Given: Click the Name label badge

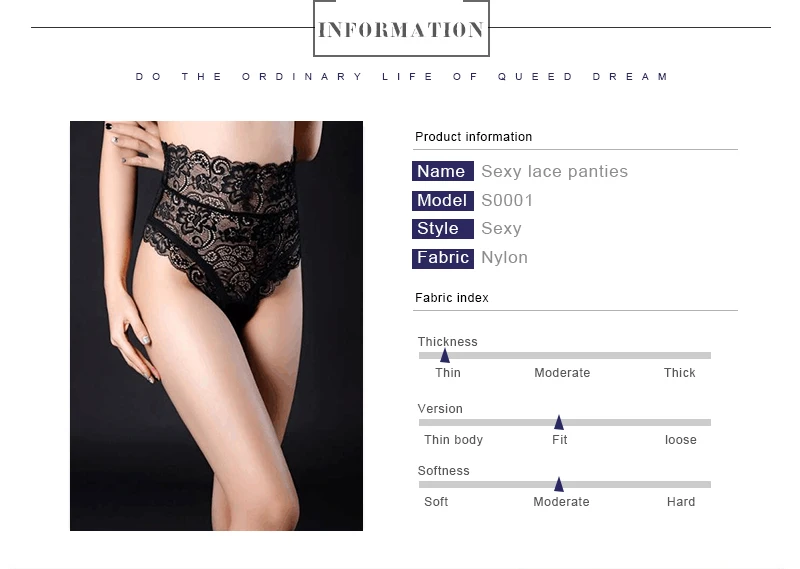Looking at the screenshot, I should (x=442, y=171).
